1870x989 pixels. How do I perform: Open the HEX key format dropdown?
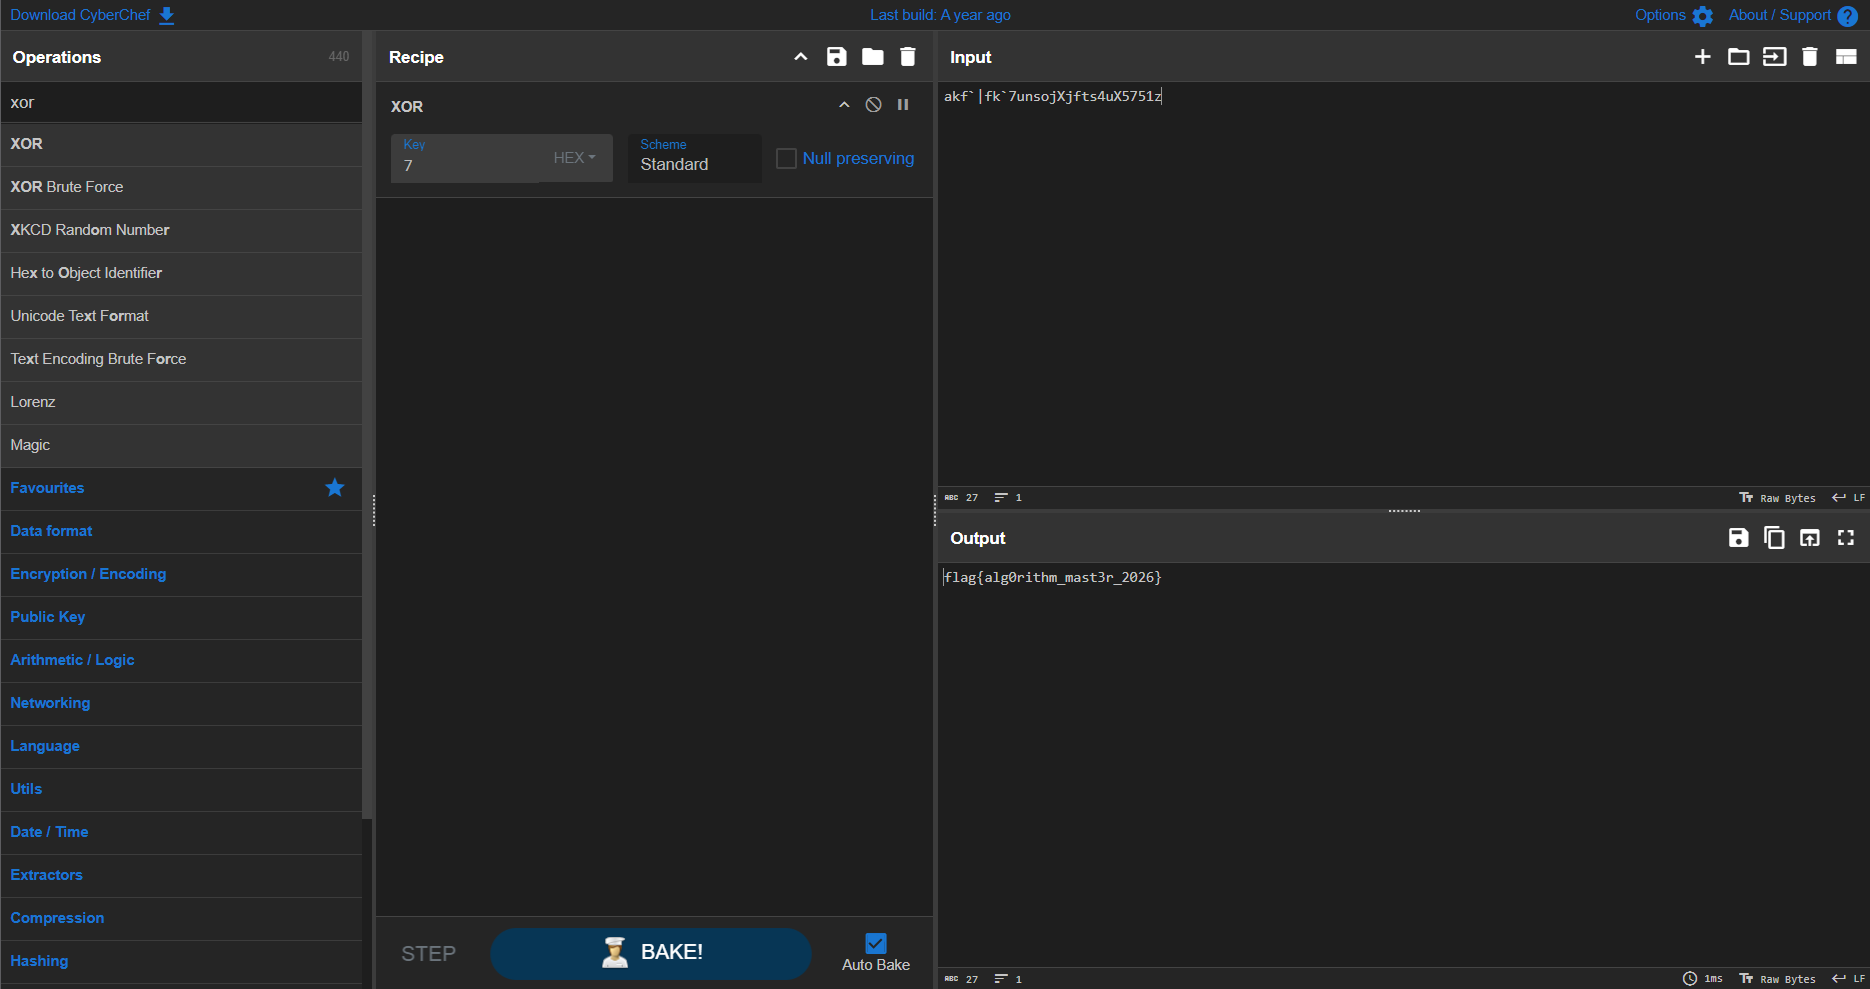[x=575, y=158]
